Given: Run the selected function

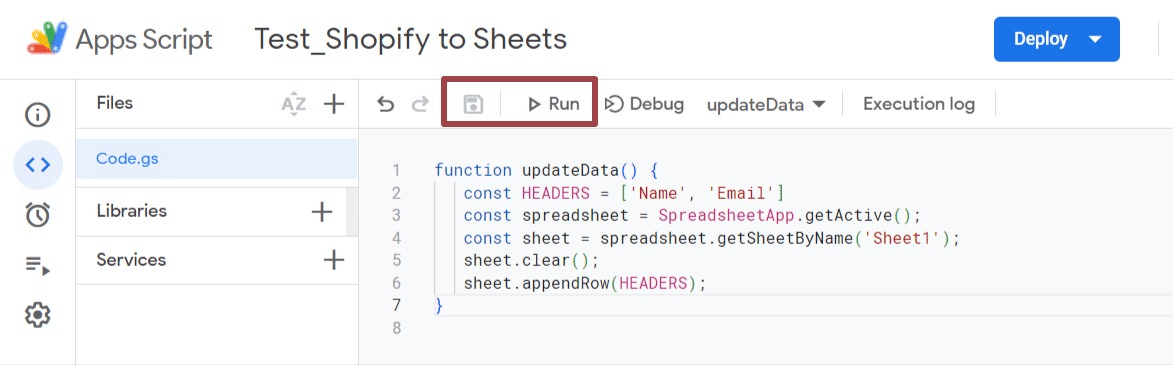Looking at the screenshot, I should tap(554, 104).
